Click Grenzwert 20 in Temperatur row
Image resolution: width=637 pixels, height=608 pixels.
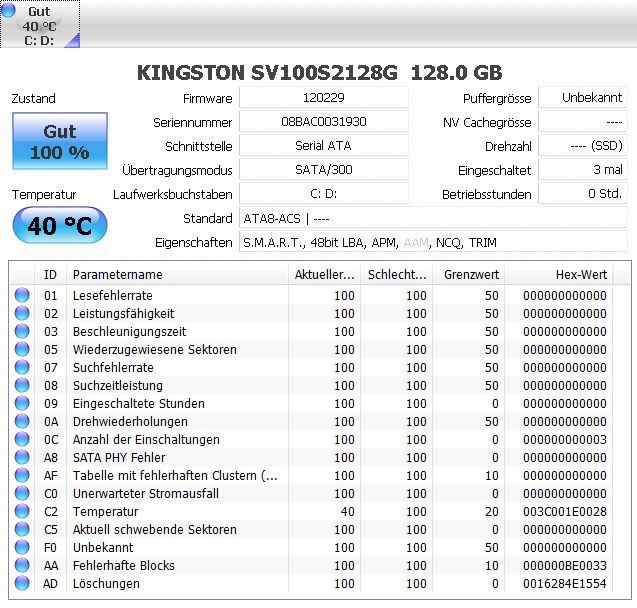click(x=492, y=511)
